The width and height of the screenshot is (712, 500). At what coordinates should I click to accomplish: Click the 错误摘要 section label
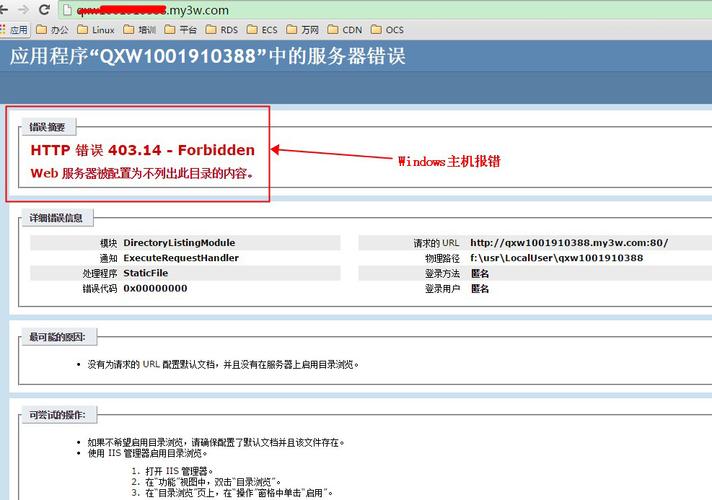click(47, 127)
